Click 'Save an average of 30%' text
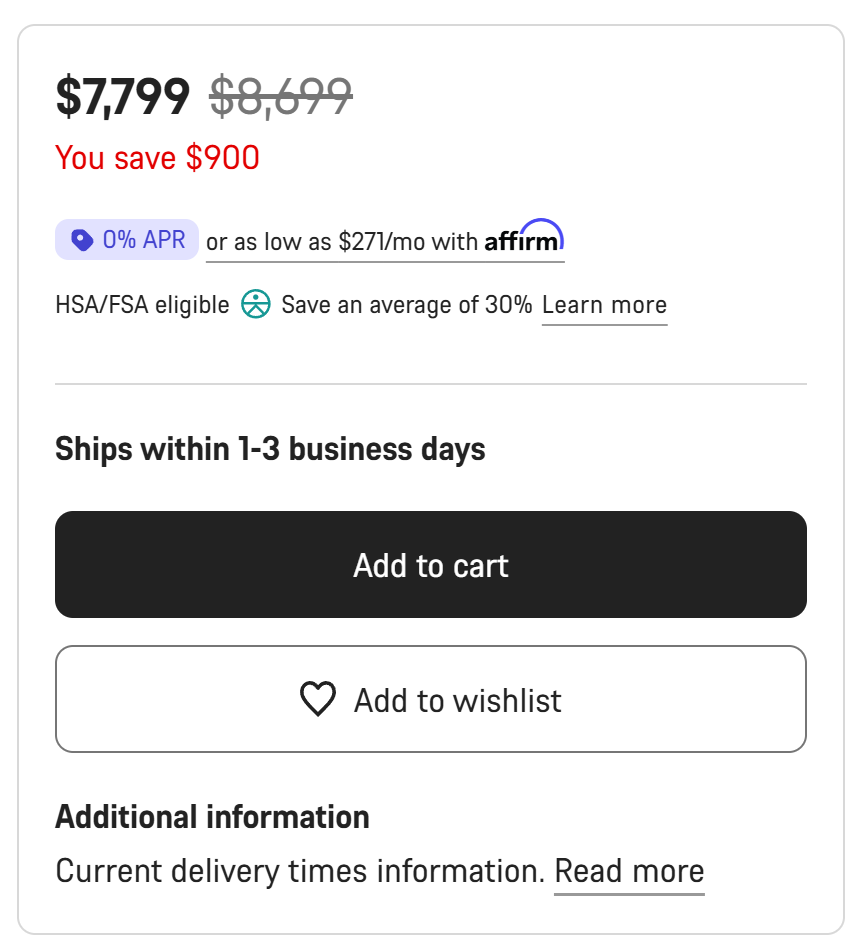 coord(406,305)
